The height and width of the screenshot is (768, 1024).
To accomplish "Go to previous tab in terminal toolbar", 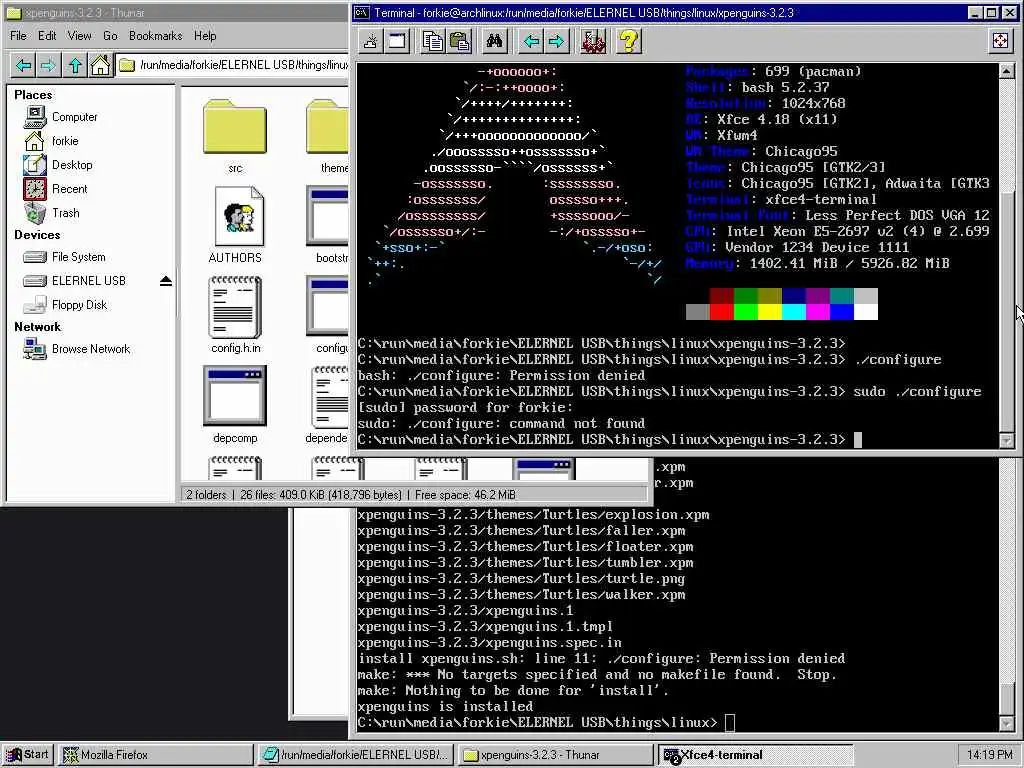I will click(x=531, y=41).
